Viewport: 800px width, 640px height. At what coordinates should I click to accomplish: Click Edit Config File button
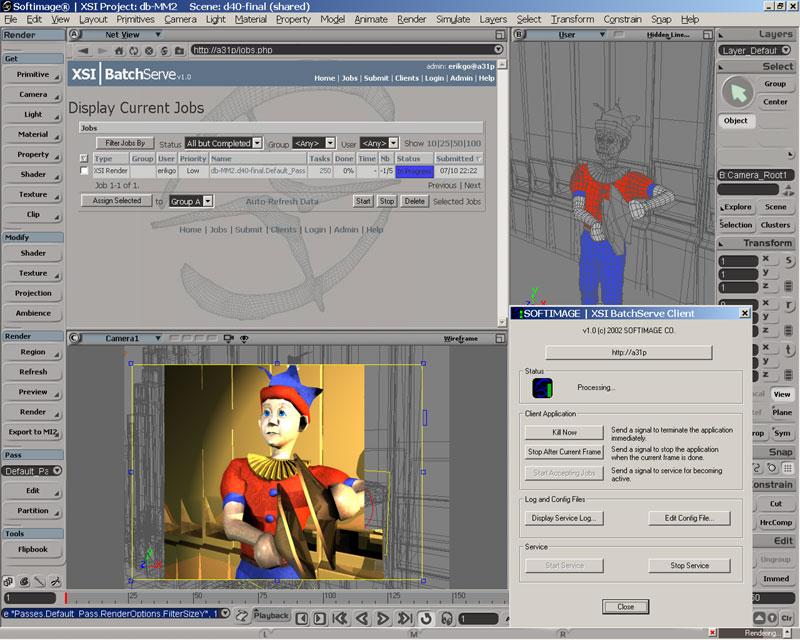point(689,518)
